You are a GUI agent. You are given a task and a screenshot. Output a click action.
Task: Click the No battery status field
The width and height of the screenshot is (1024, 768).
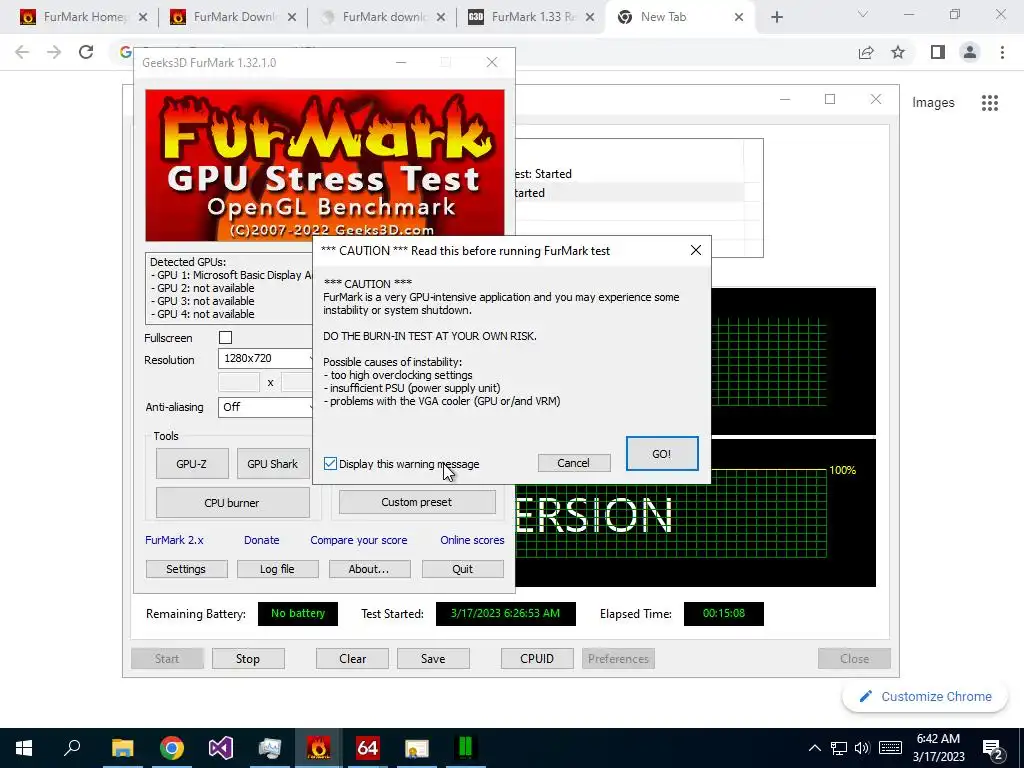pos(298,613)
